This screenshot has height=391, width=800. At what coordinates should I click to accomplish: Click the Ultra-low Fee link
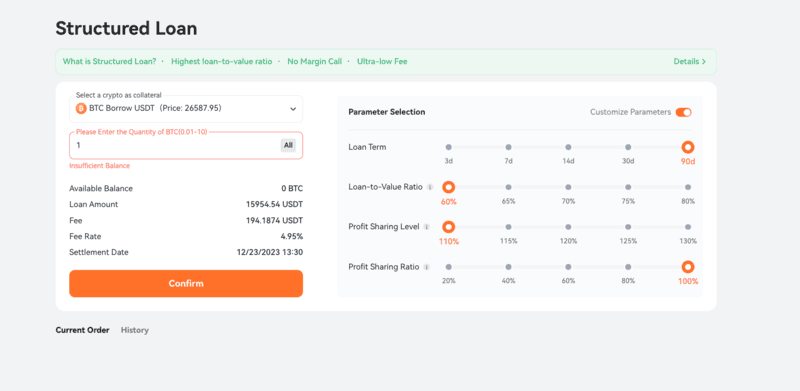click(x=382, y=62)
